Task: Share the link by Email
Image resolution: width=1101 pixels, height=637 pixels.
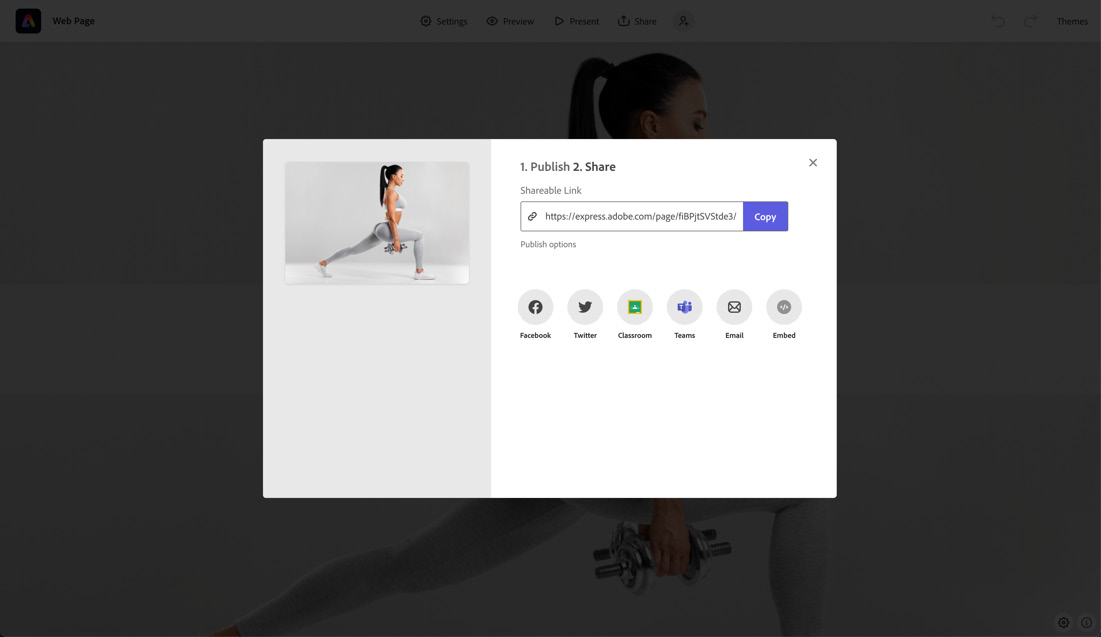Action: tap(734, 307)
